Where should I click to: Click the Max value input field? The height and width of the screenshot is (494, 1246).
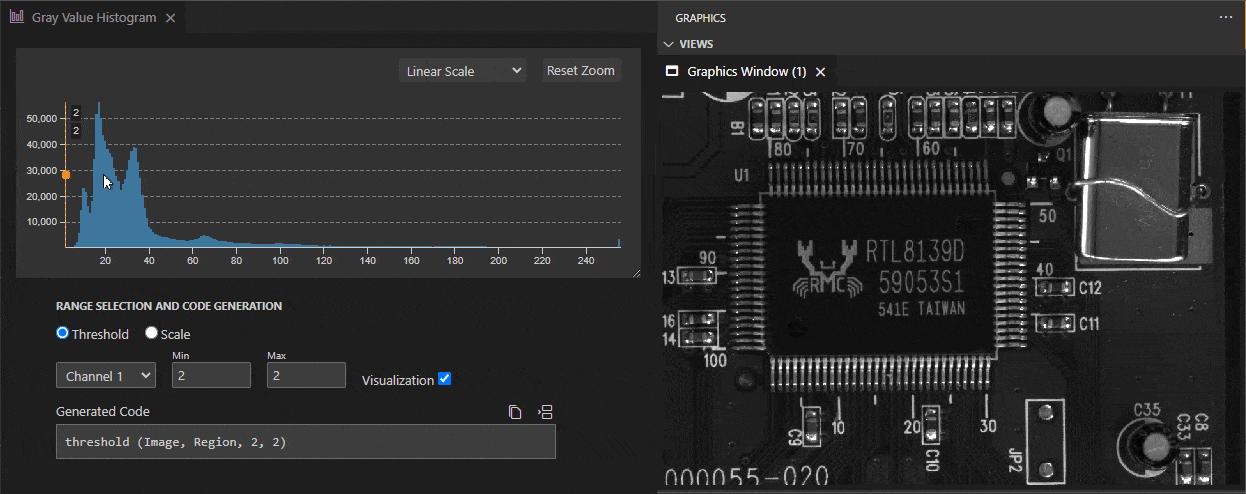click(x=305, y=376)
